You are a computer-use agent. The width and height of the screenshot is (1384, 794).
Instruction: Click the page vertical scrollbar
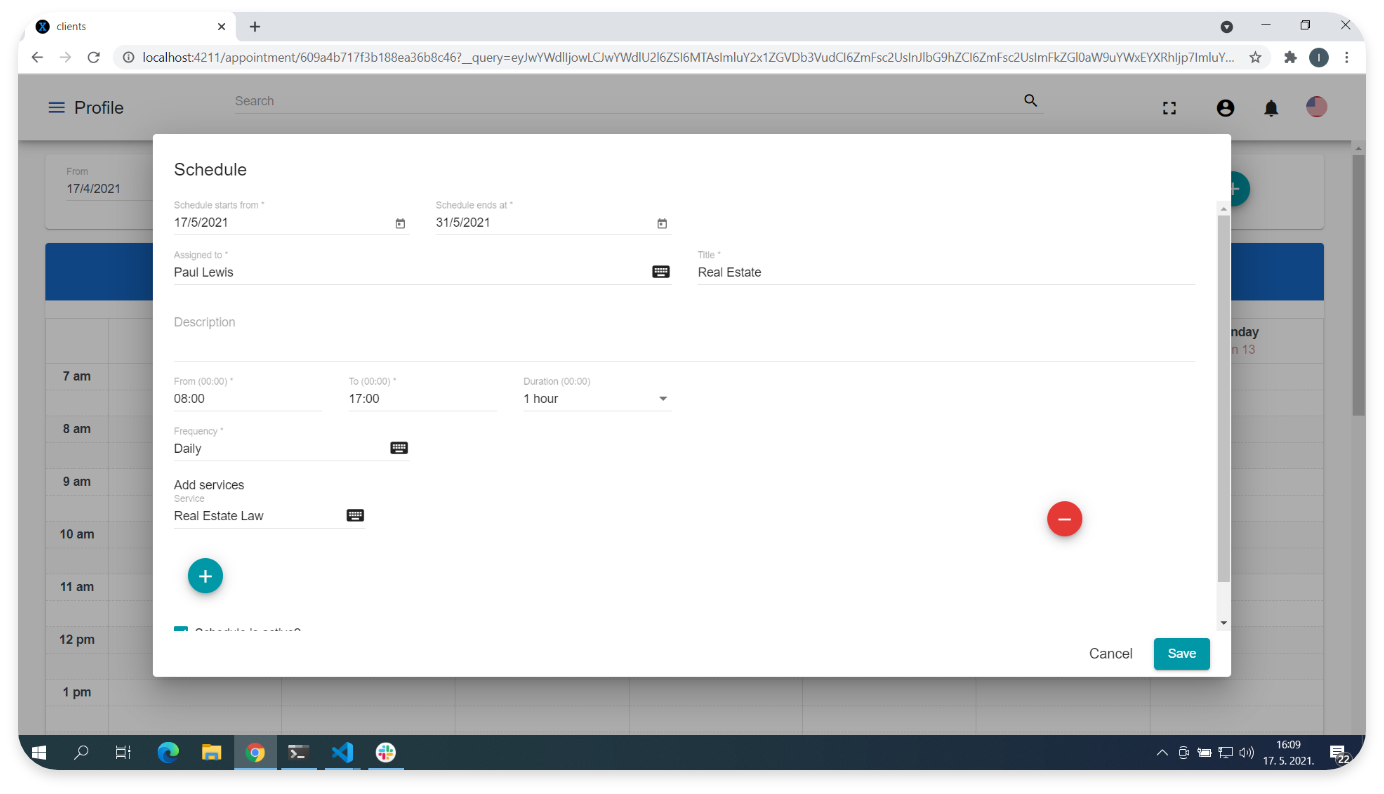pos(1357,285)
